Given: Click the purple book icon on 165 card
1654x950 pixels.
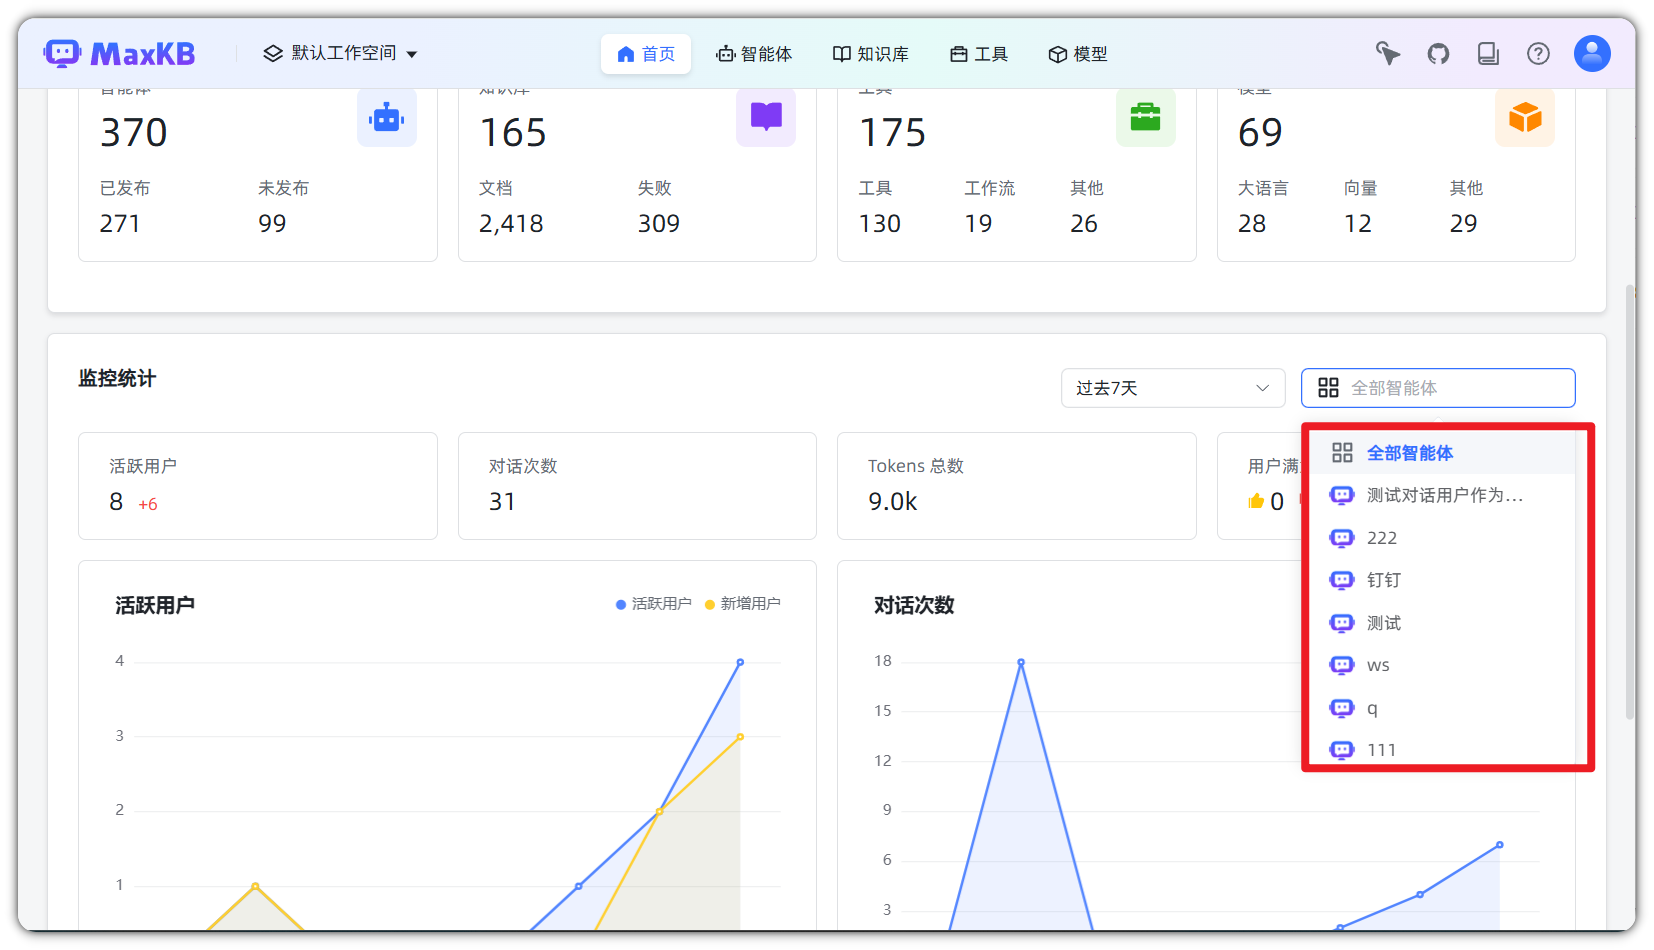Looking at the screenshot, I should [x=766, y=118].
